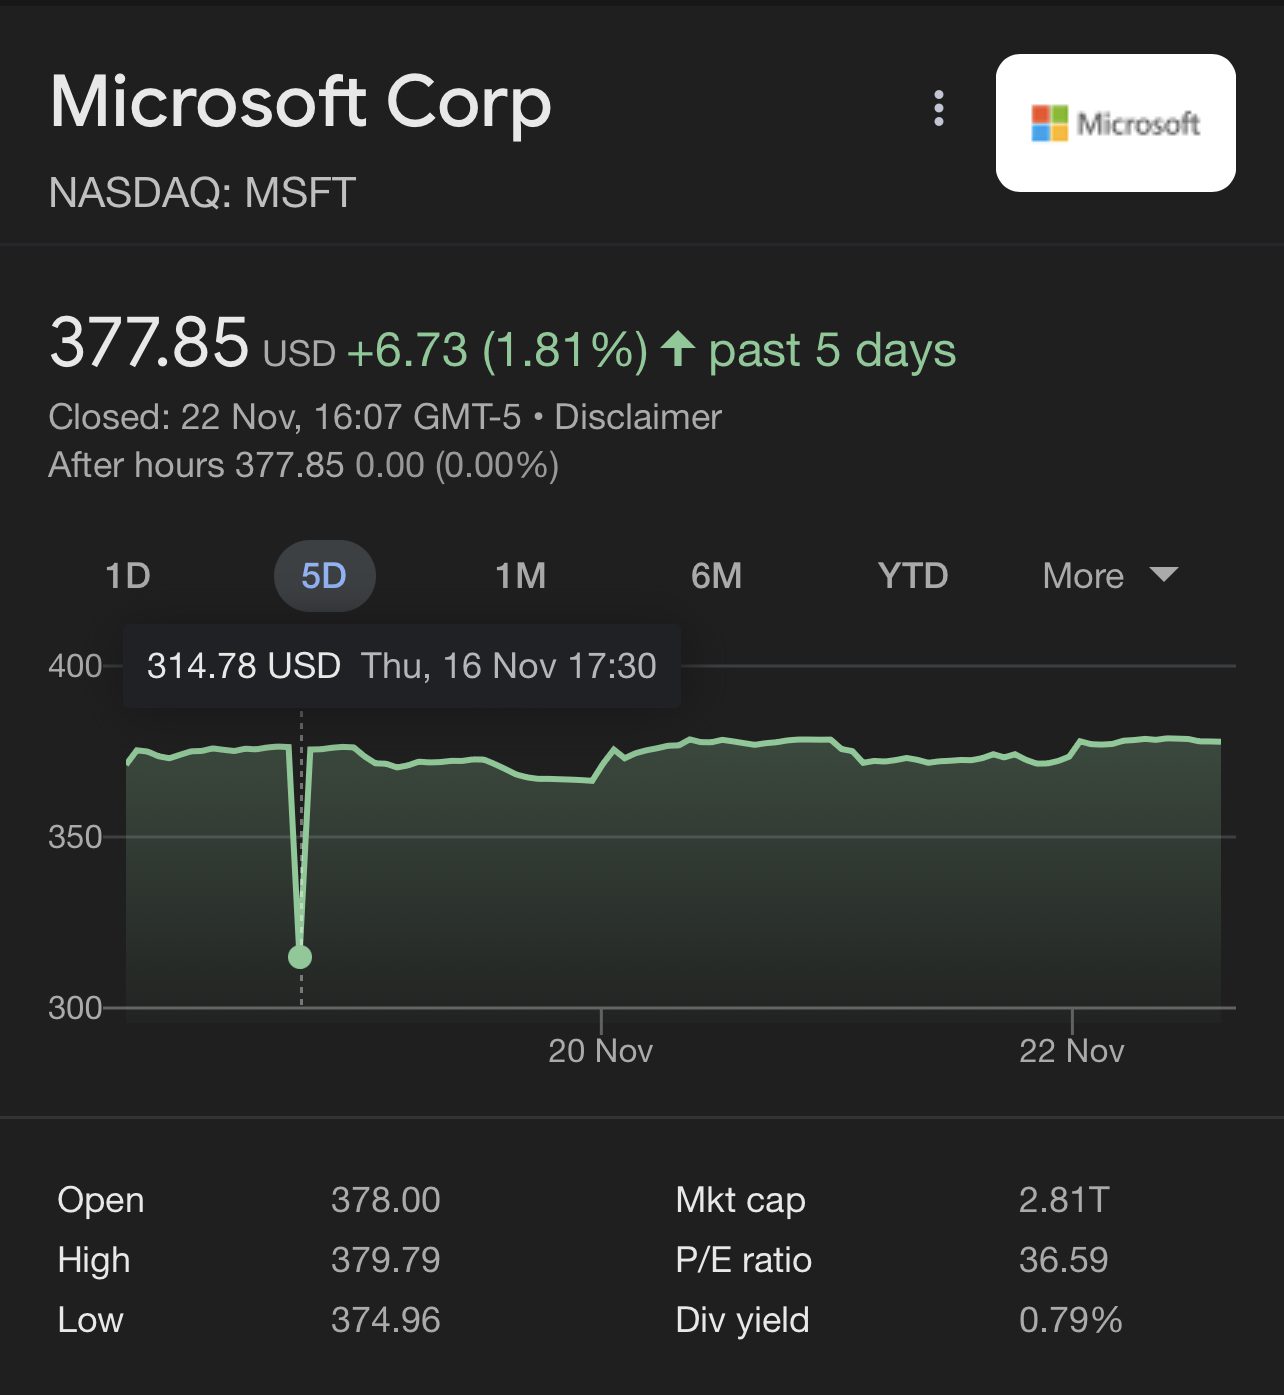Expand the More time ranges dropdown
Screen dimensions: 1284x1395
click(1084, 576)
